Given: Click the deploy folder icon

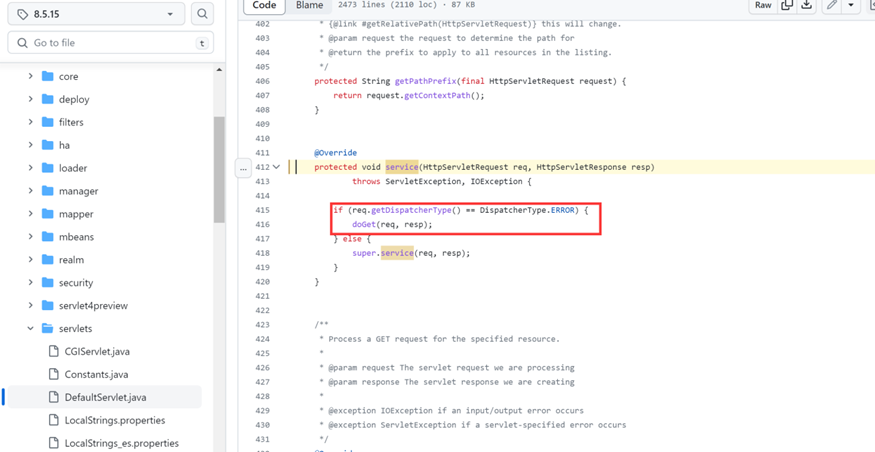Looking at the screenshot, I should click(x=47, y=99).
